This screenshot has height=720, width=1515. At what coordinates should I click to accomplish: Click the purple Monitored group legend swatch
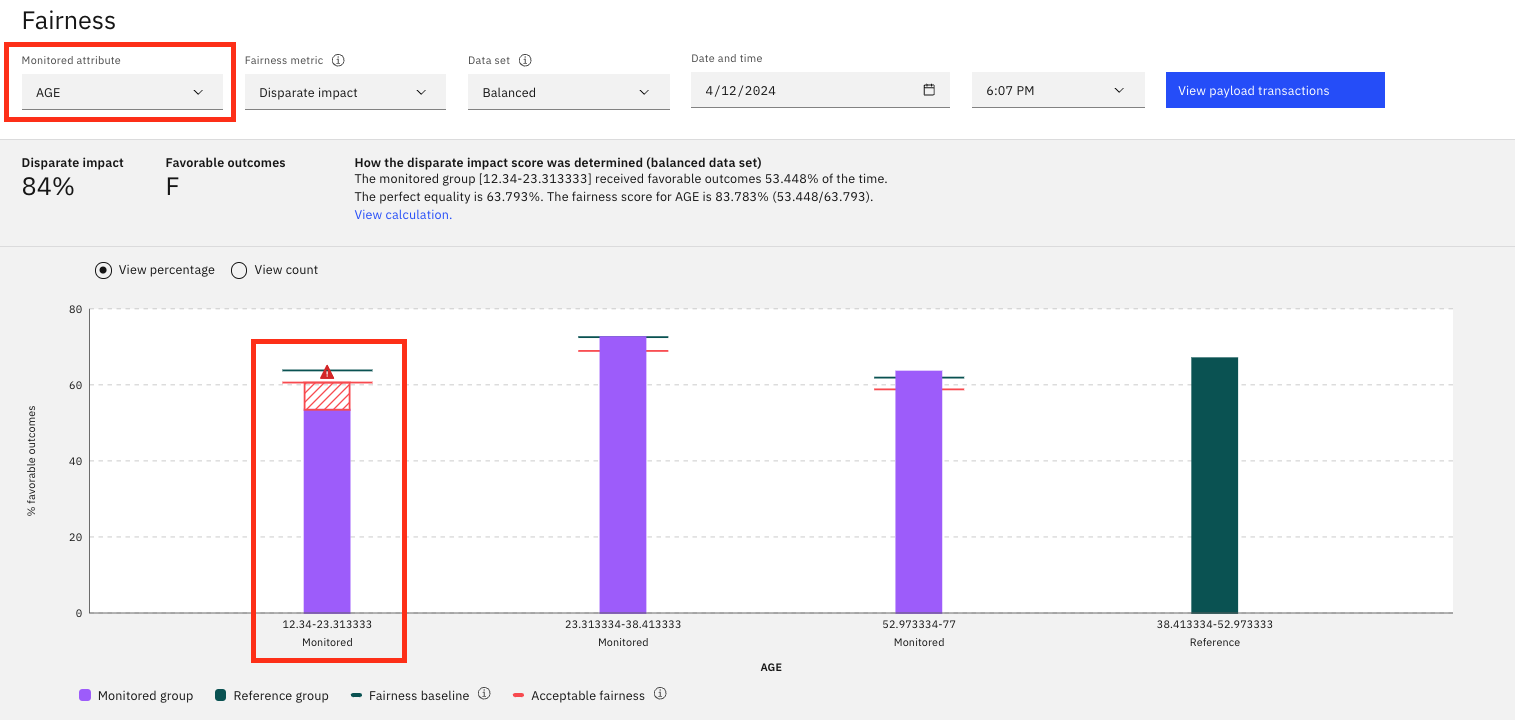[85, 695]
